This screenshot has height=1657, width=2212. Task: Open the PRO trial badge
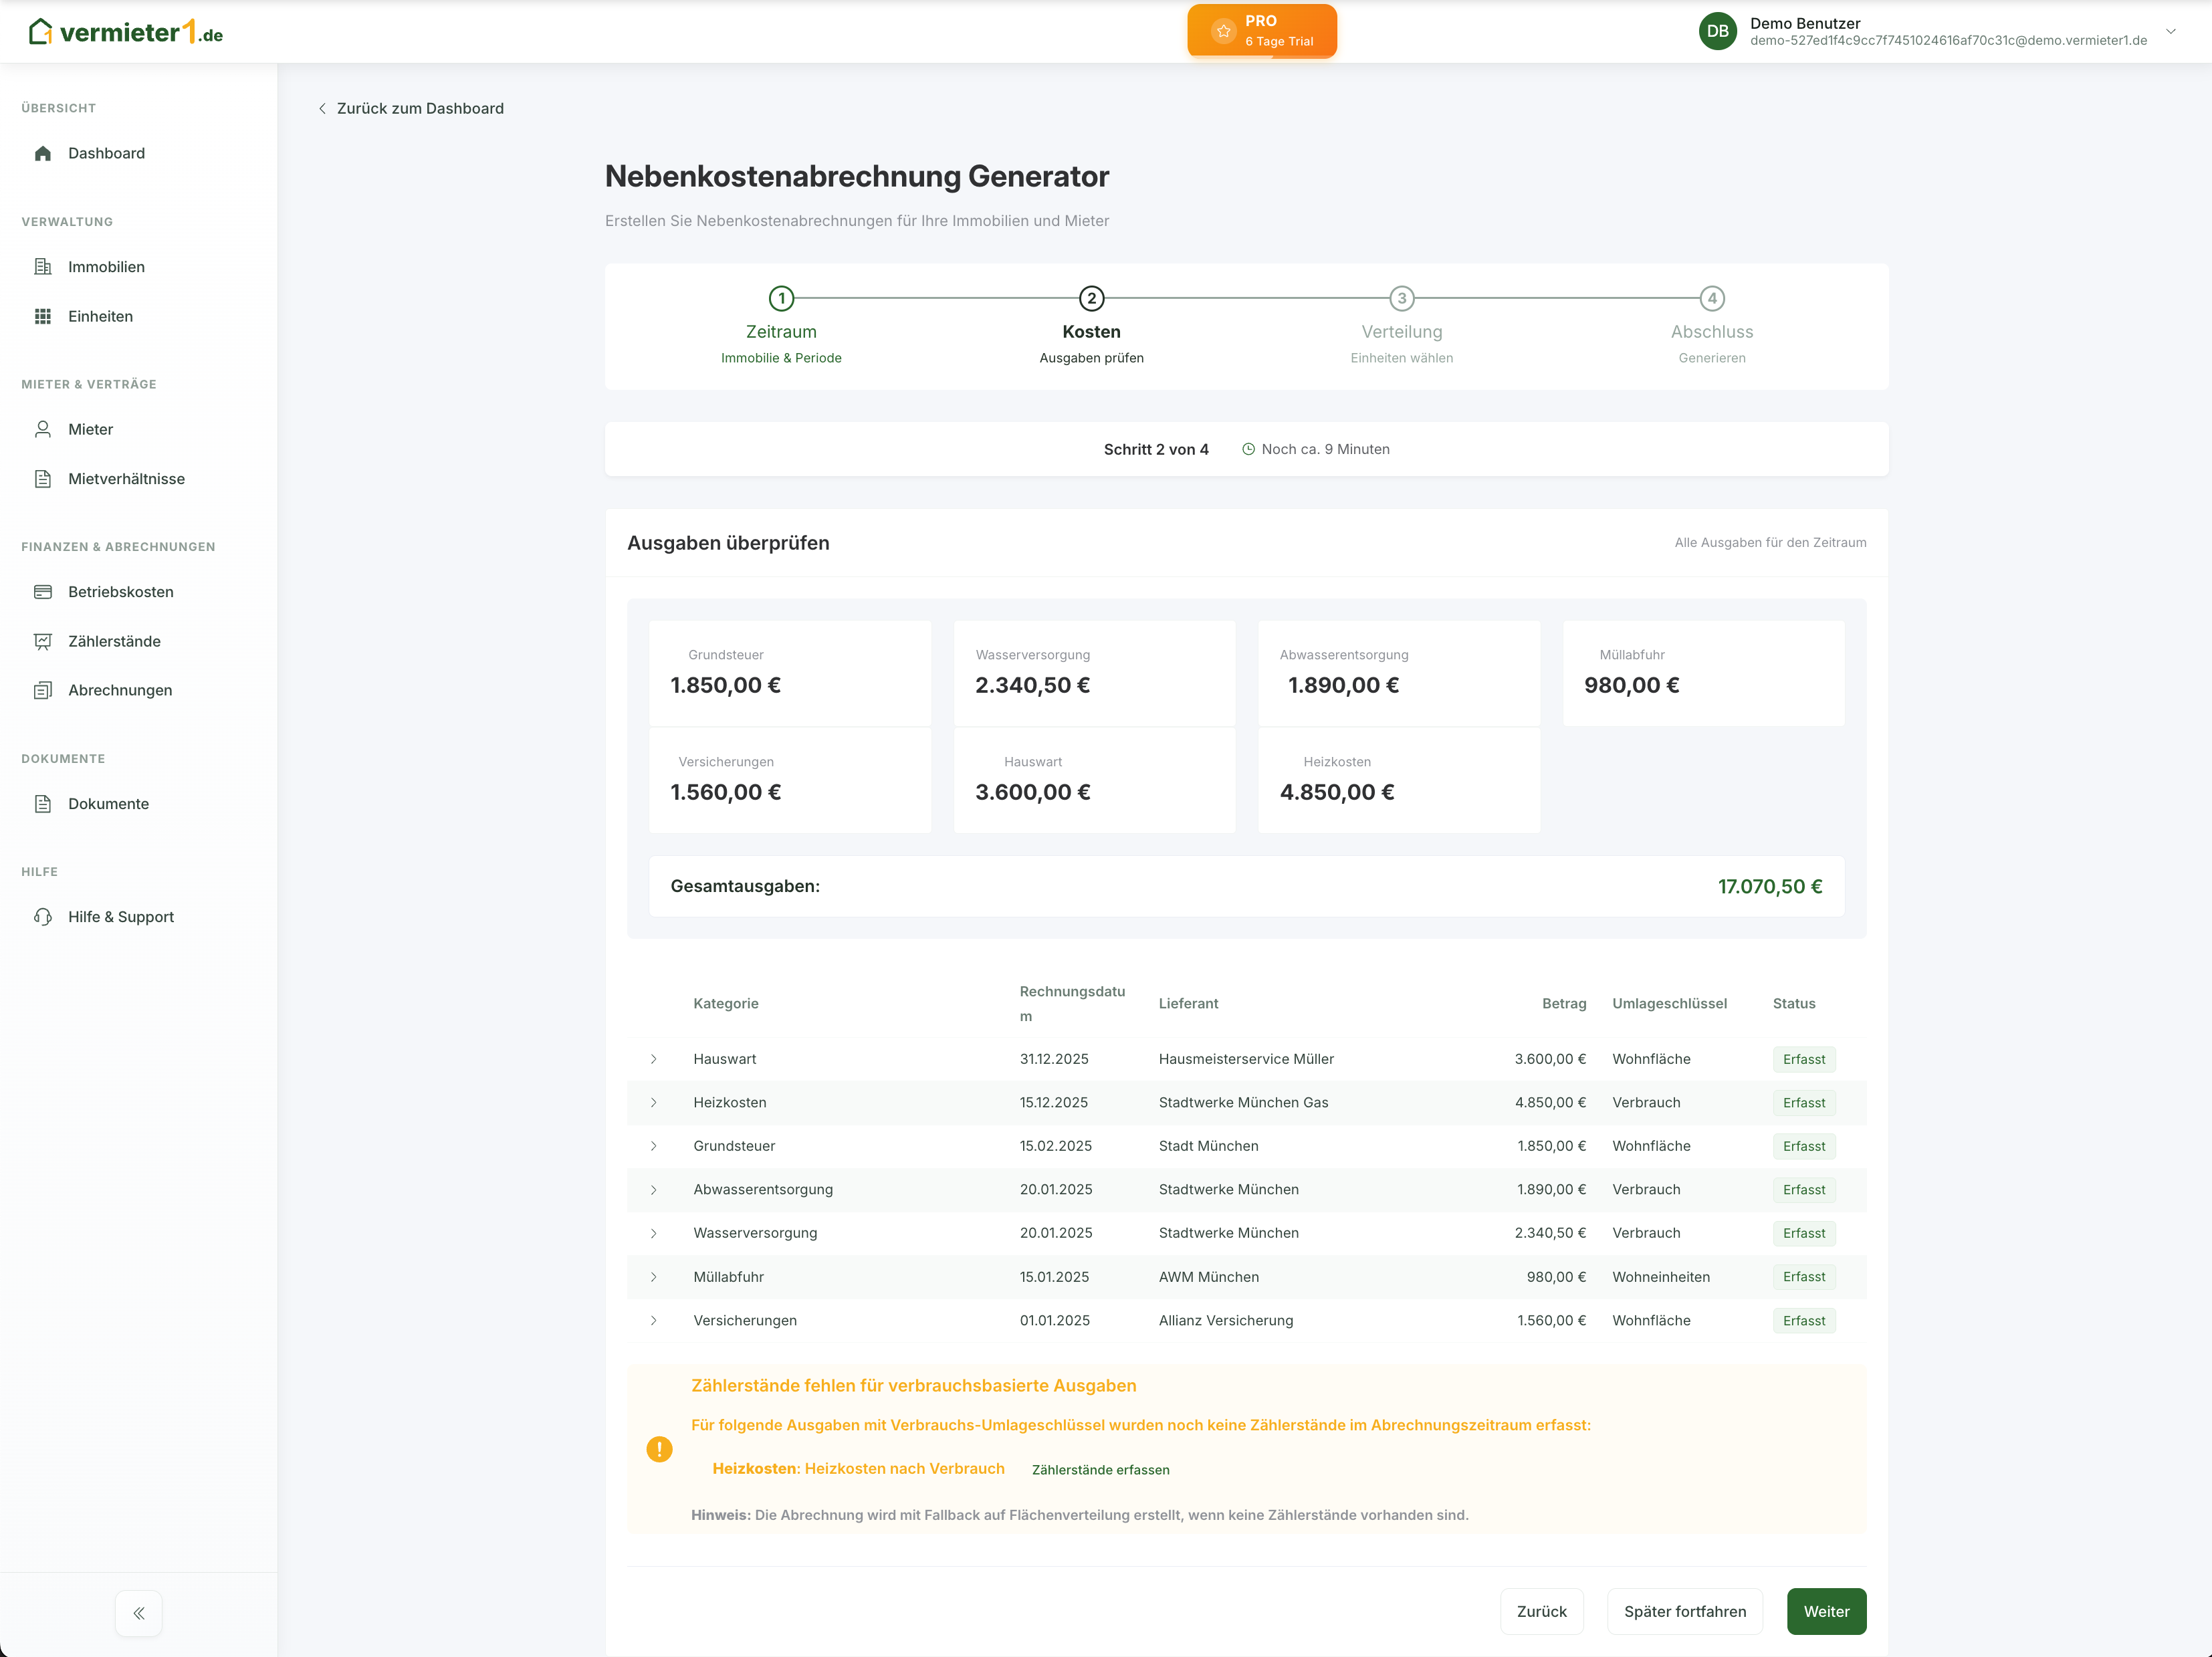click(x=1261, y=31)
